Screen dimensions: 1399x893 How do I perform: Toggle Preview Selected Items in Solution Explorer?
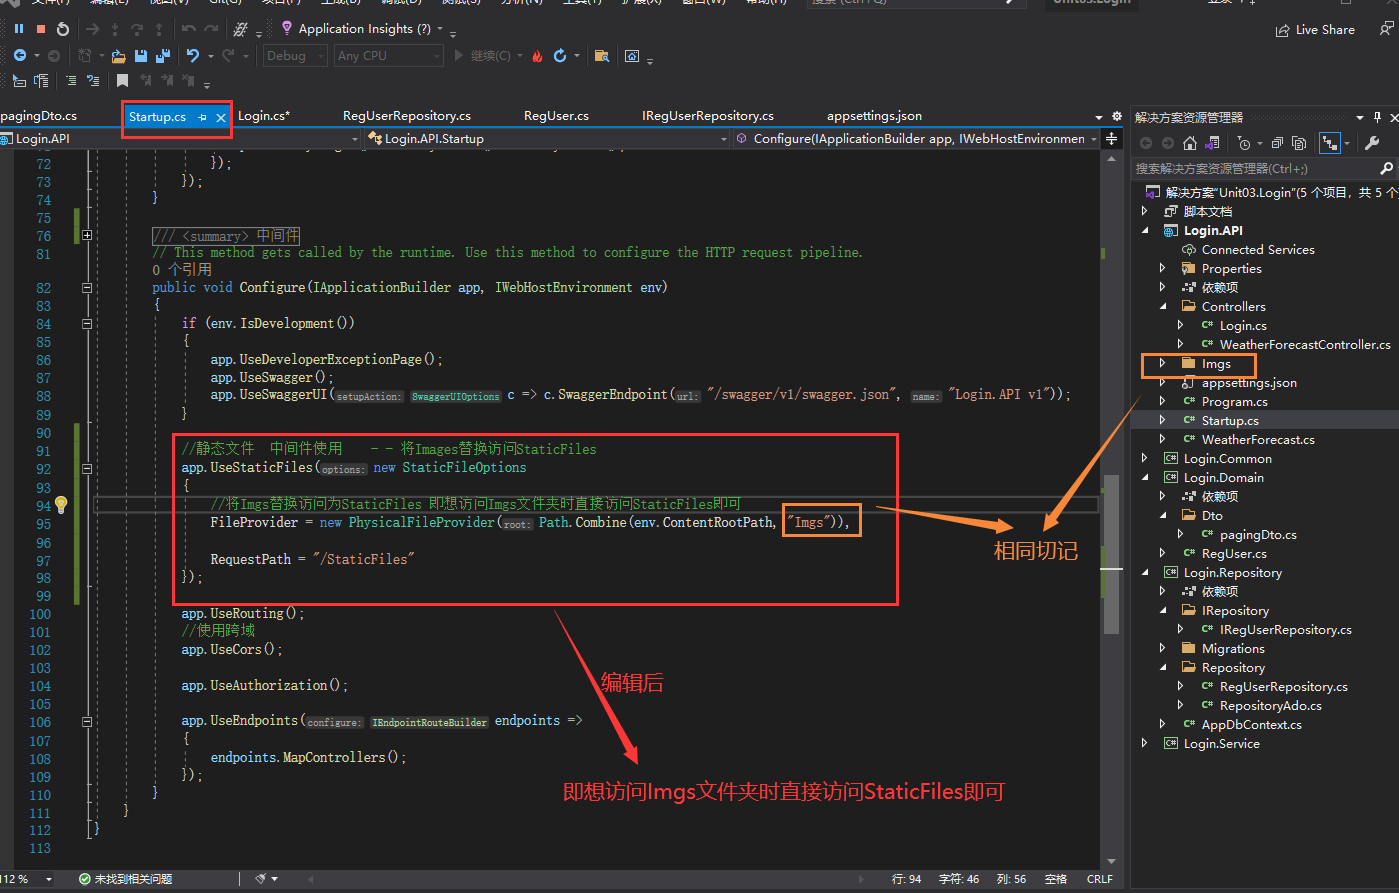tap(1329, 143)
